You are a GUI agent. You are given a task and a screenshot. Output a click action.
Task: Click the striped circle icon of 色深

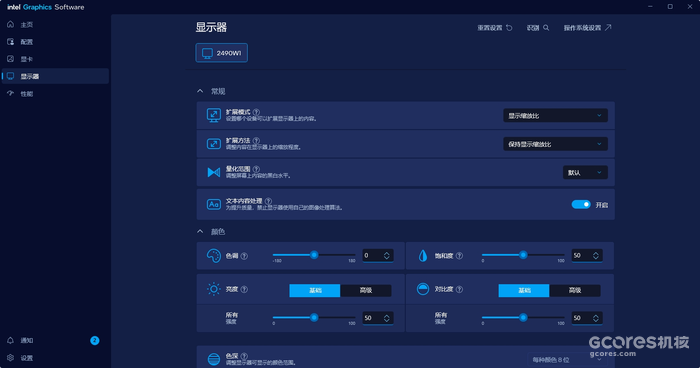[214, 359]
